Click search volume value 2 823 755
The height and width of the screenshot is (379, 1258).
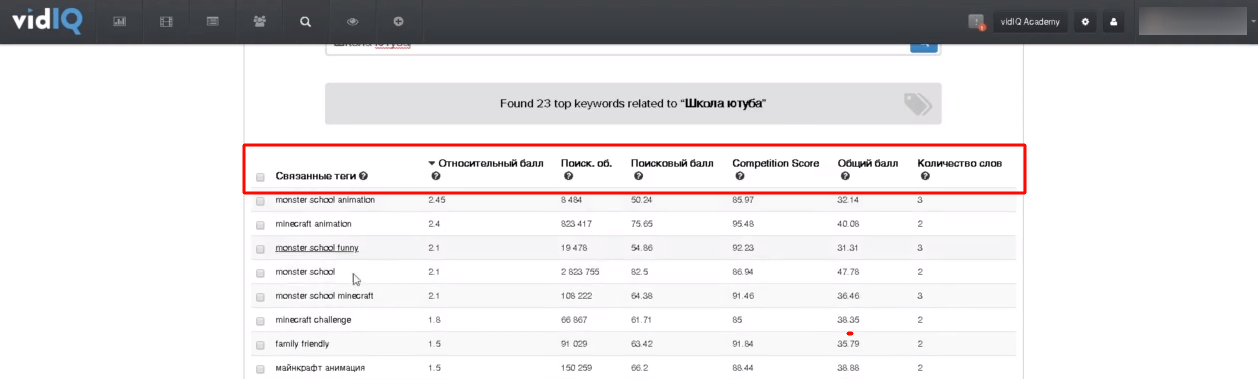(581, 272)
